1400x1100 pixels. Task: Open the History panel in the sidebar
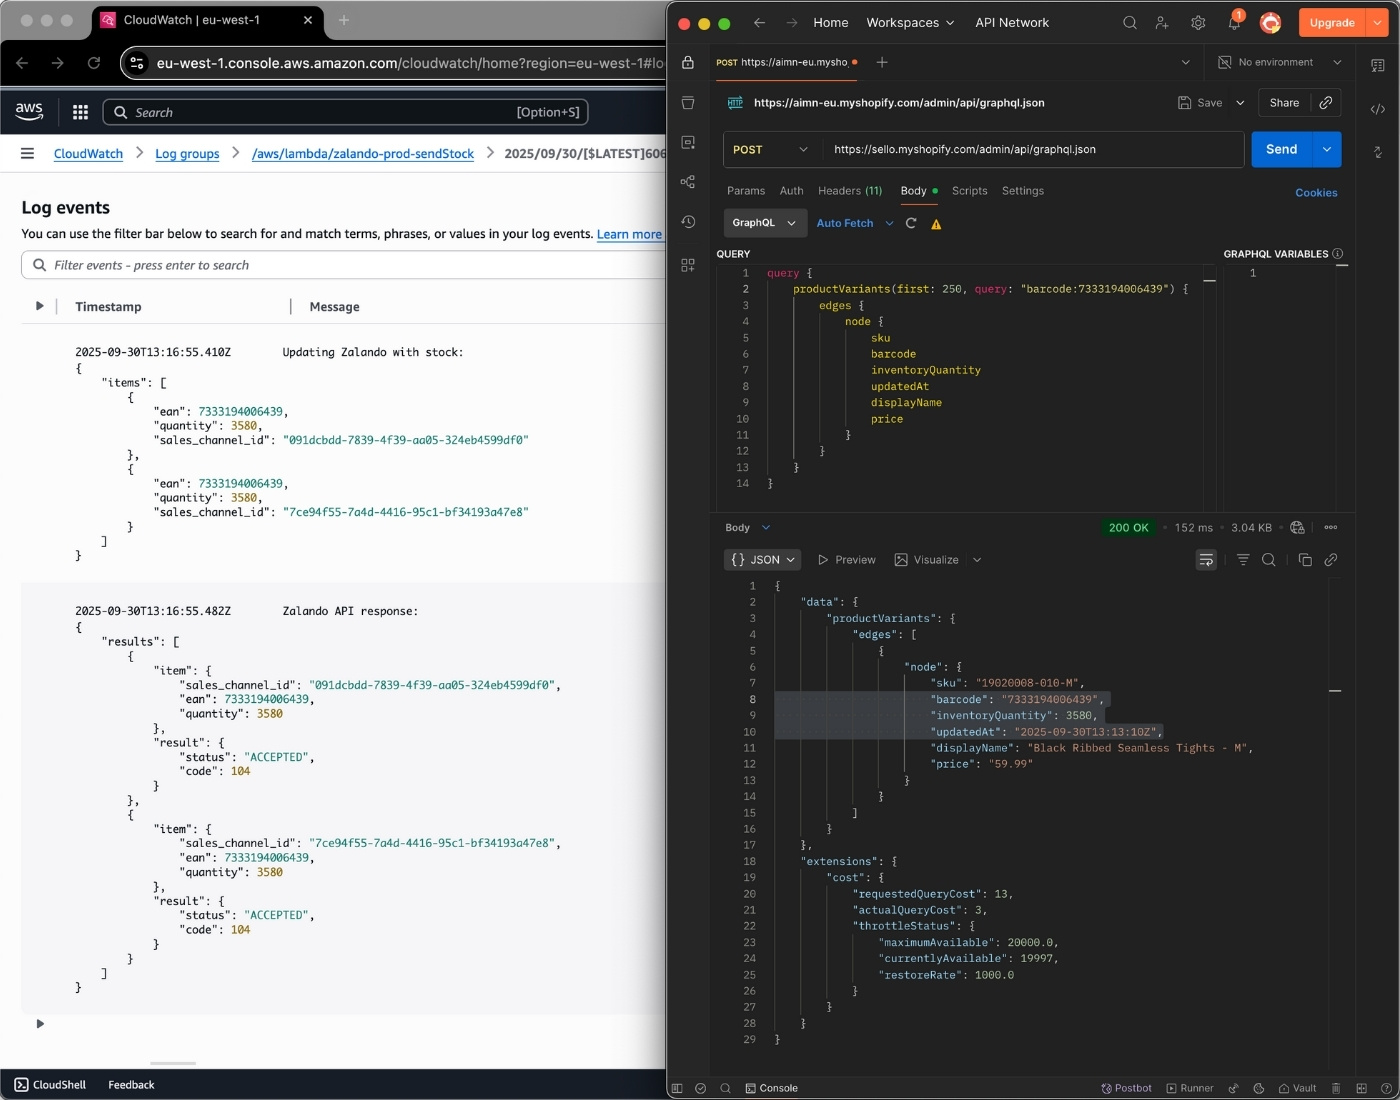click(687, 222)
